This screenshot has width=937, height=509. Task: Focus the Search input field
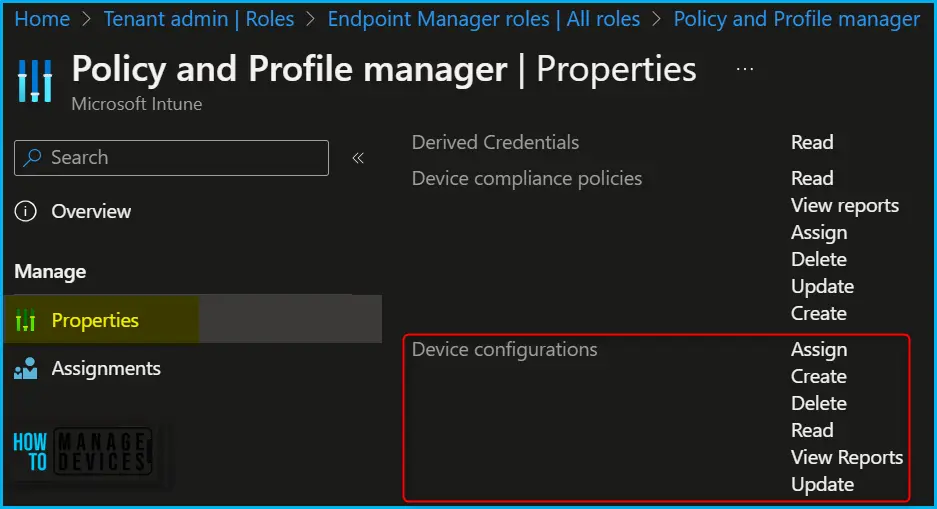172,158
